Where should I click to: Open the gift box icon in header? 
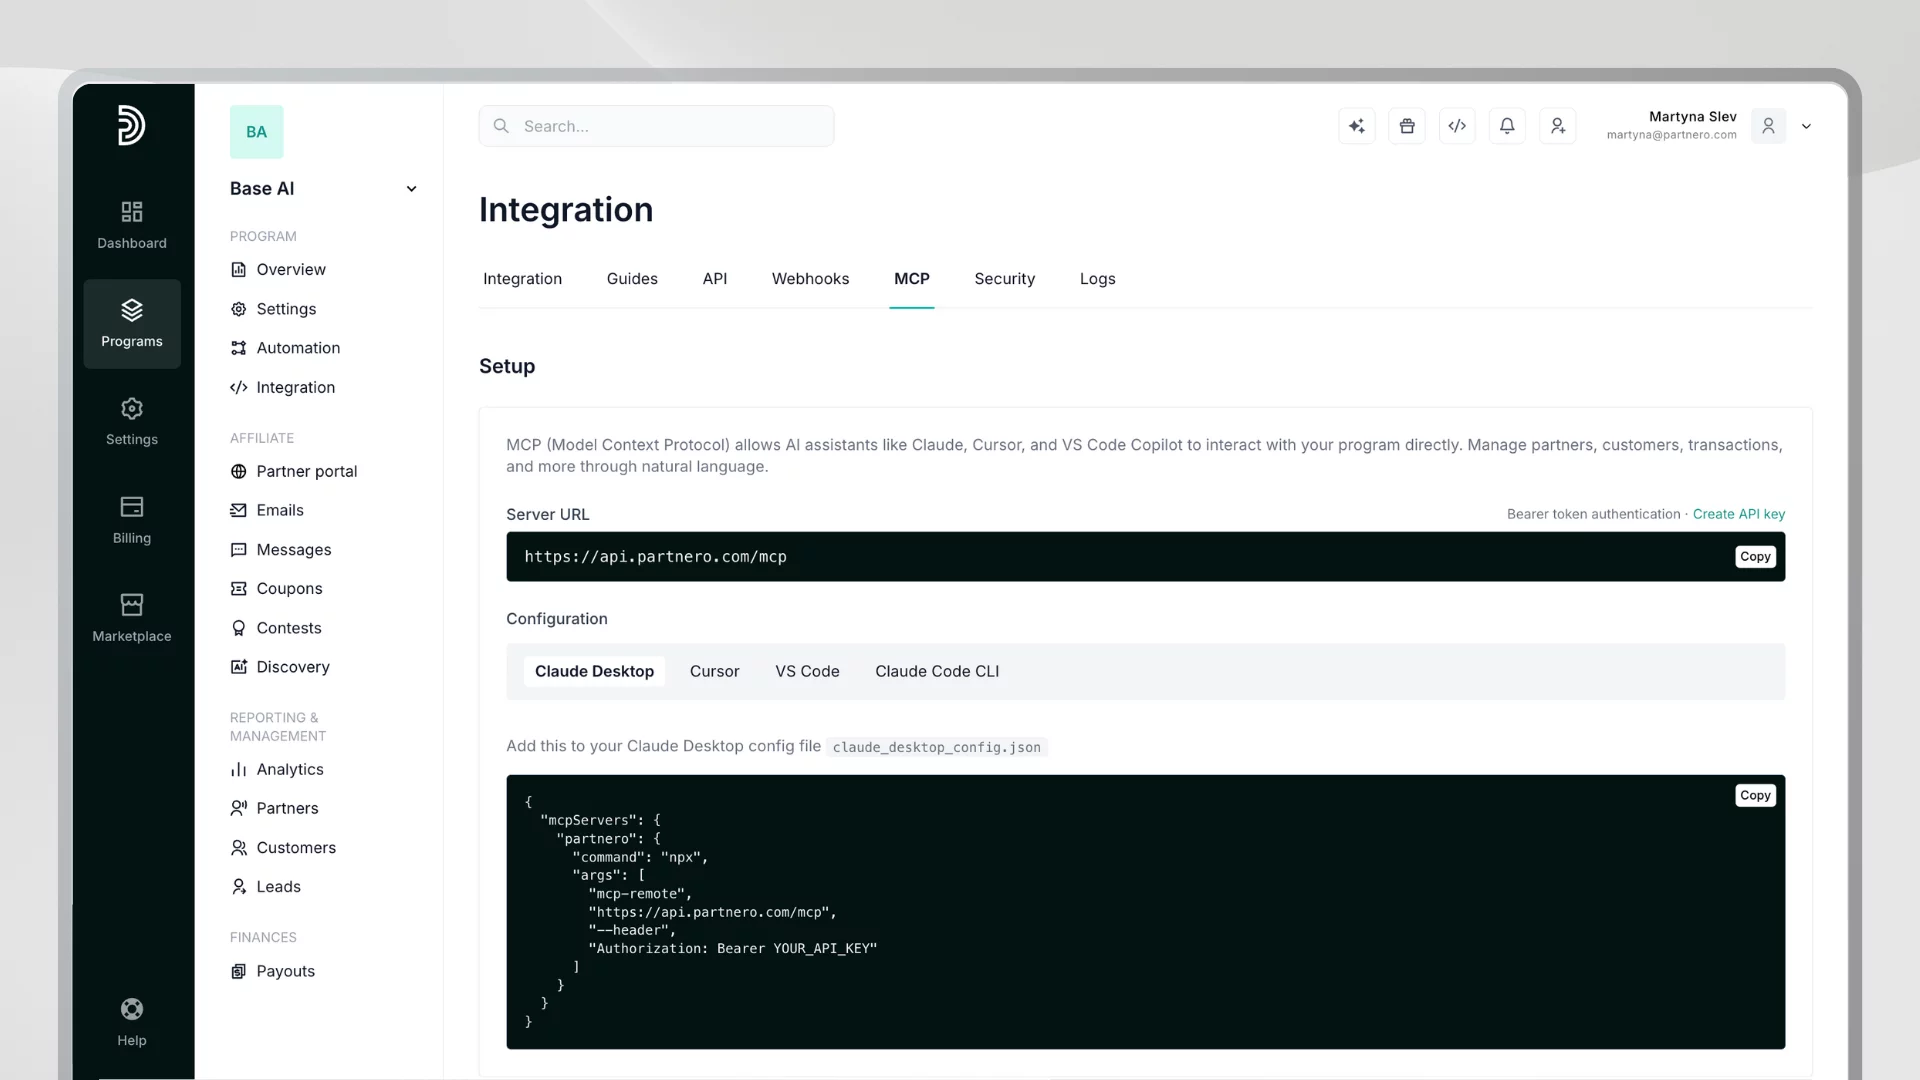click(x=1407, y=126)
